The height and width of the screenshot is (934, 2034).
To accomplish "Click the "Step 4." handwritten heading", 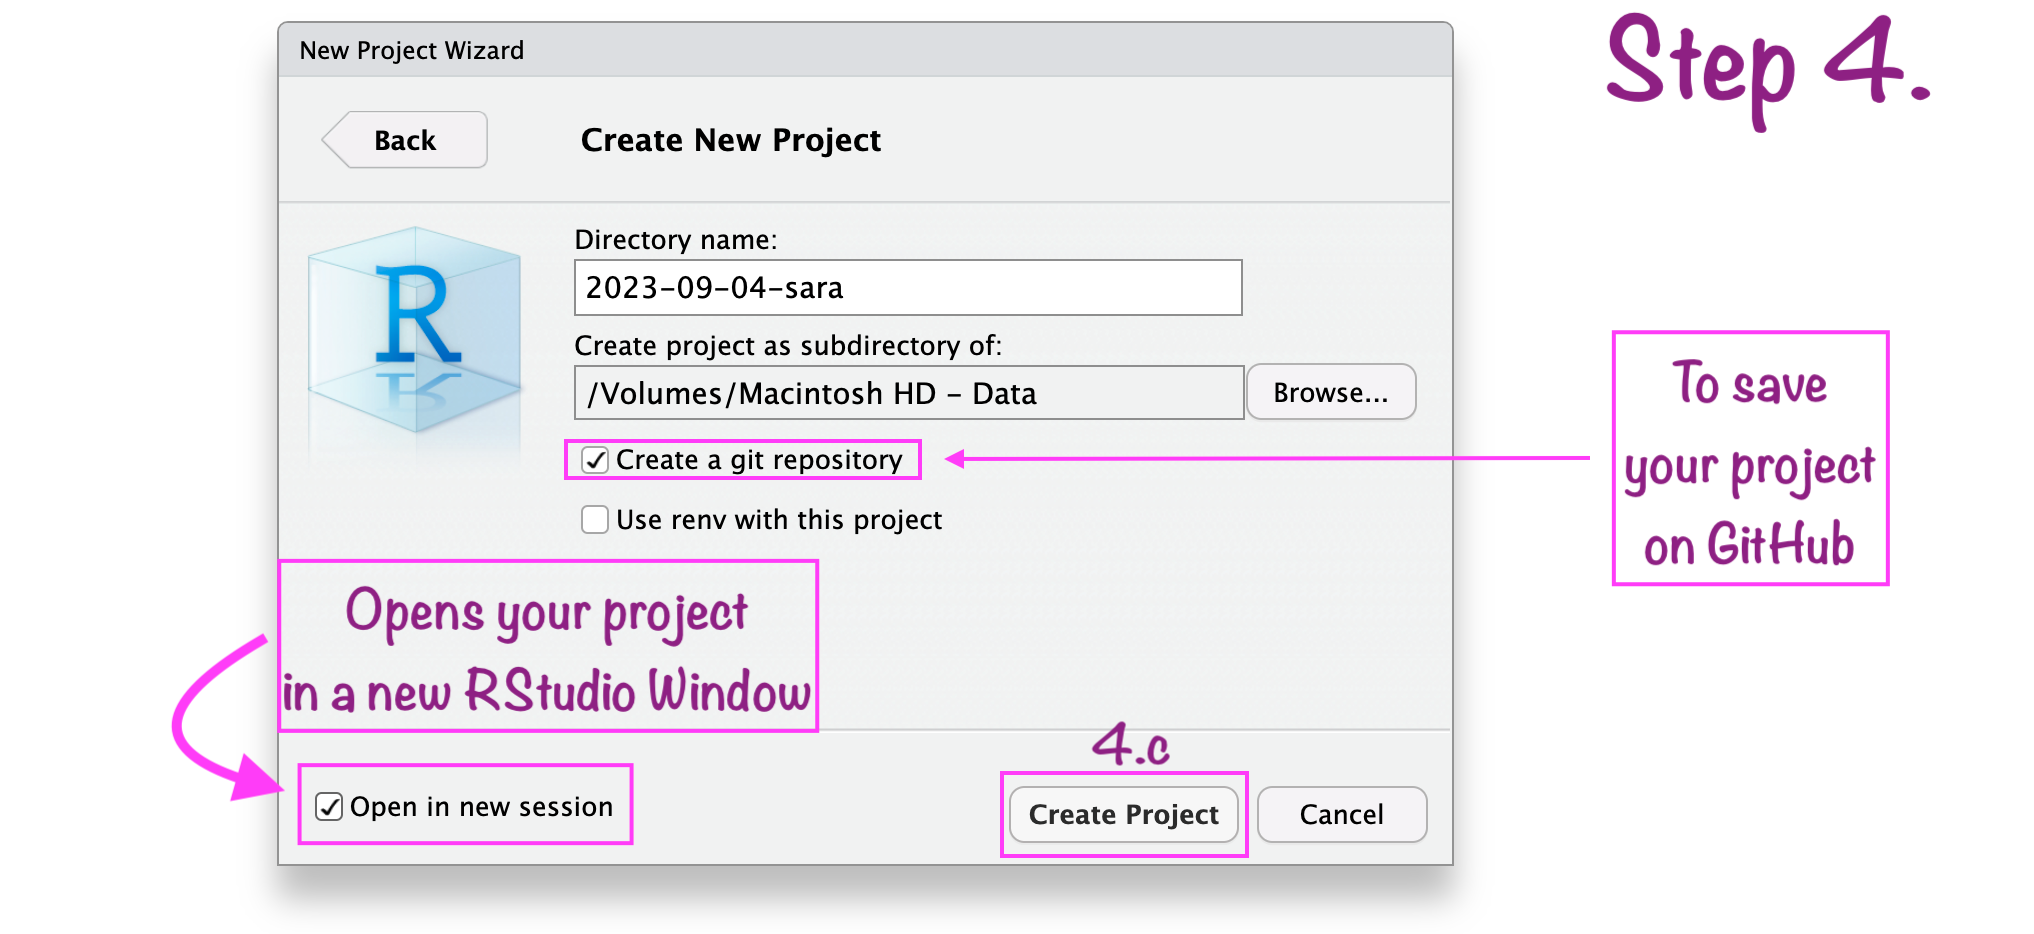I will tap(1766, 65).
